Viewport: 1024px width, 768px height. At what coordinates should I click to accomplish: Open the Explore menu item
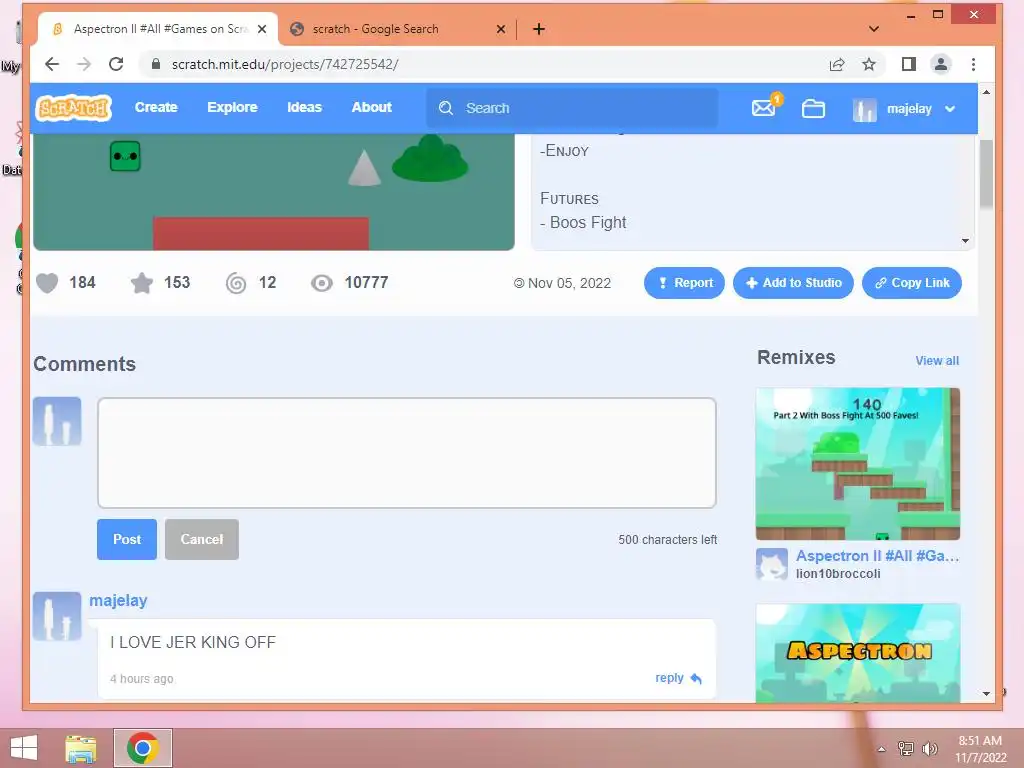232,107
